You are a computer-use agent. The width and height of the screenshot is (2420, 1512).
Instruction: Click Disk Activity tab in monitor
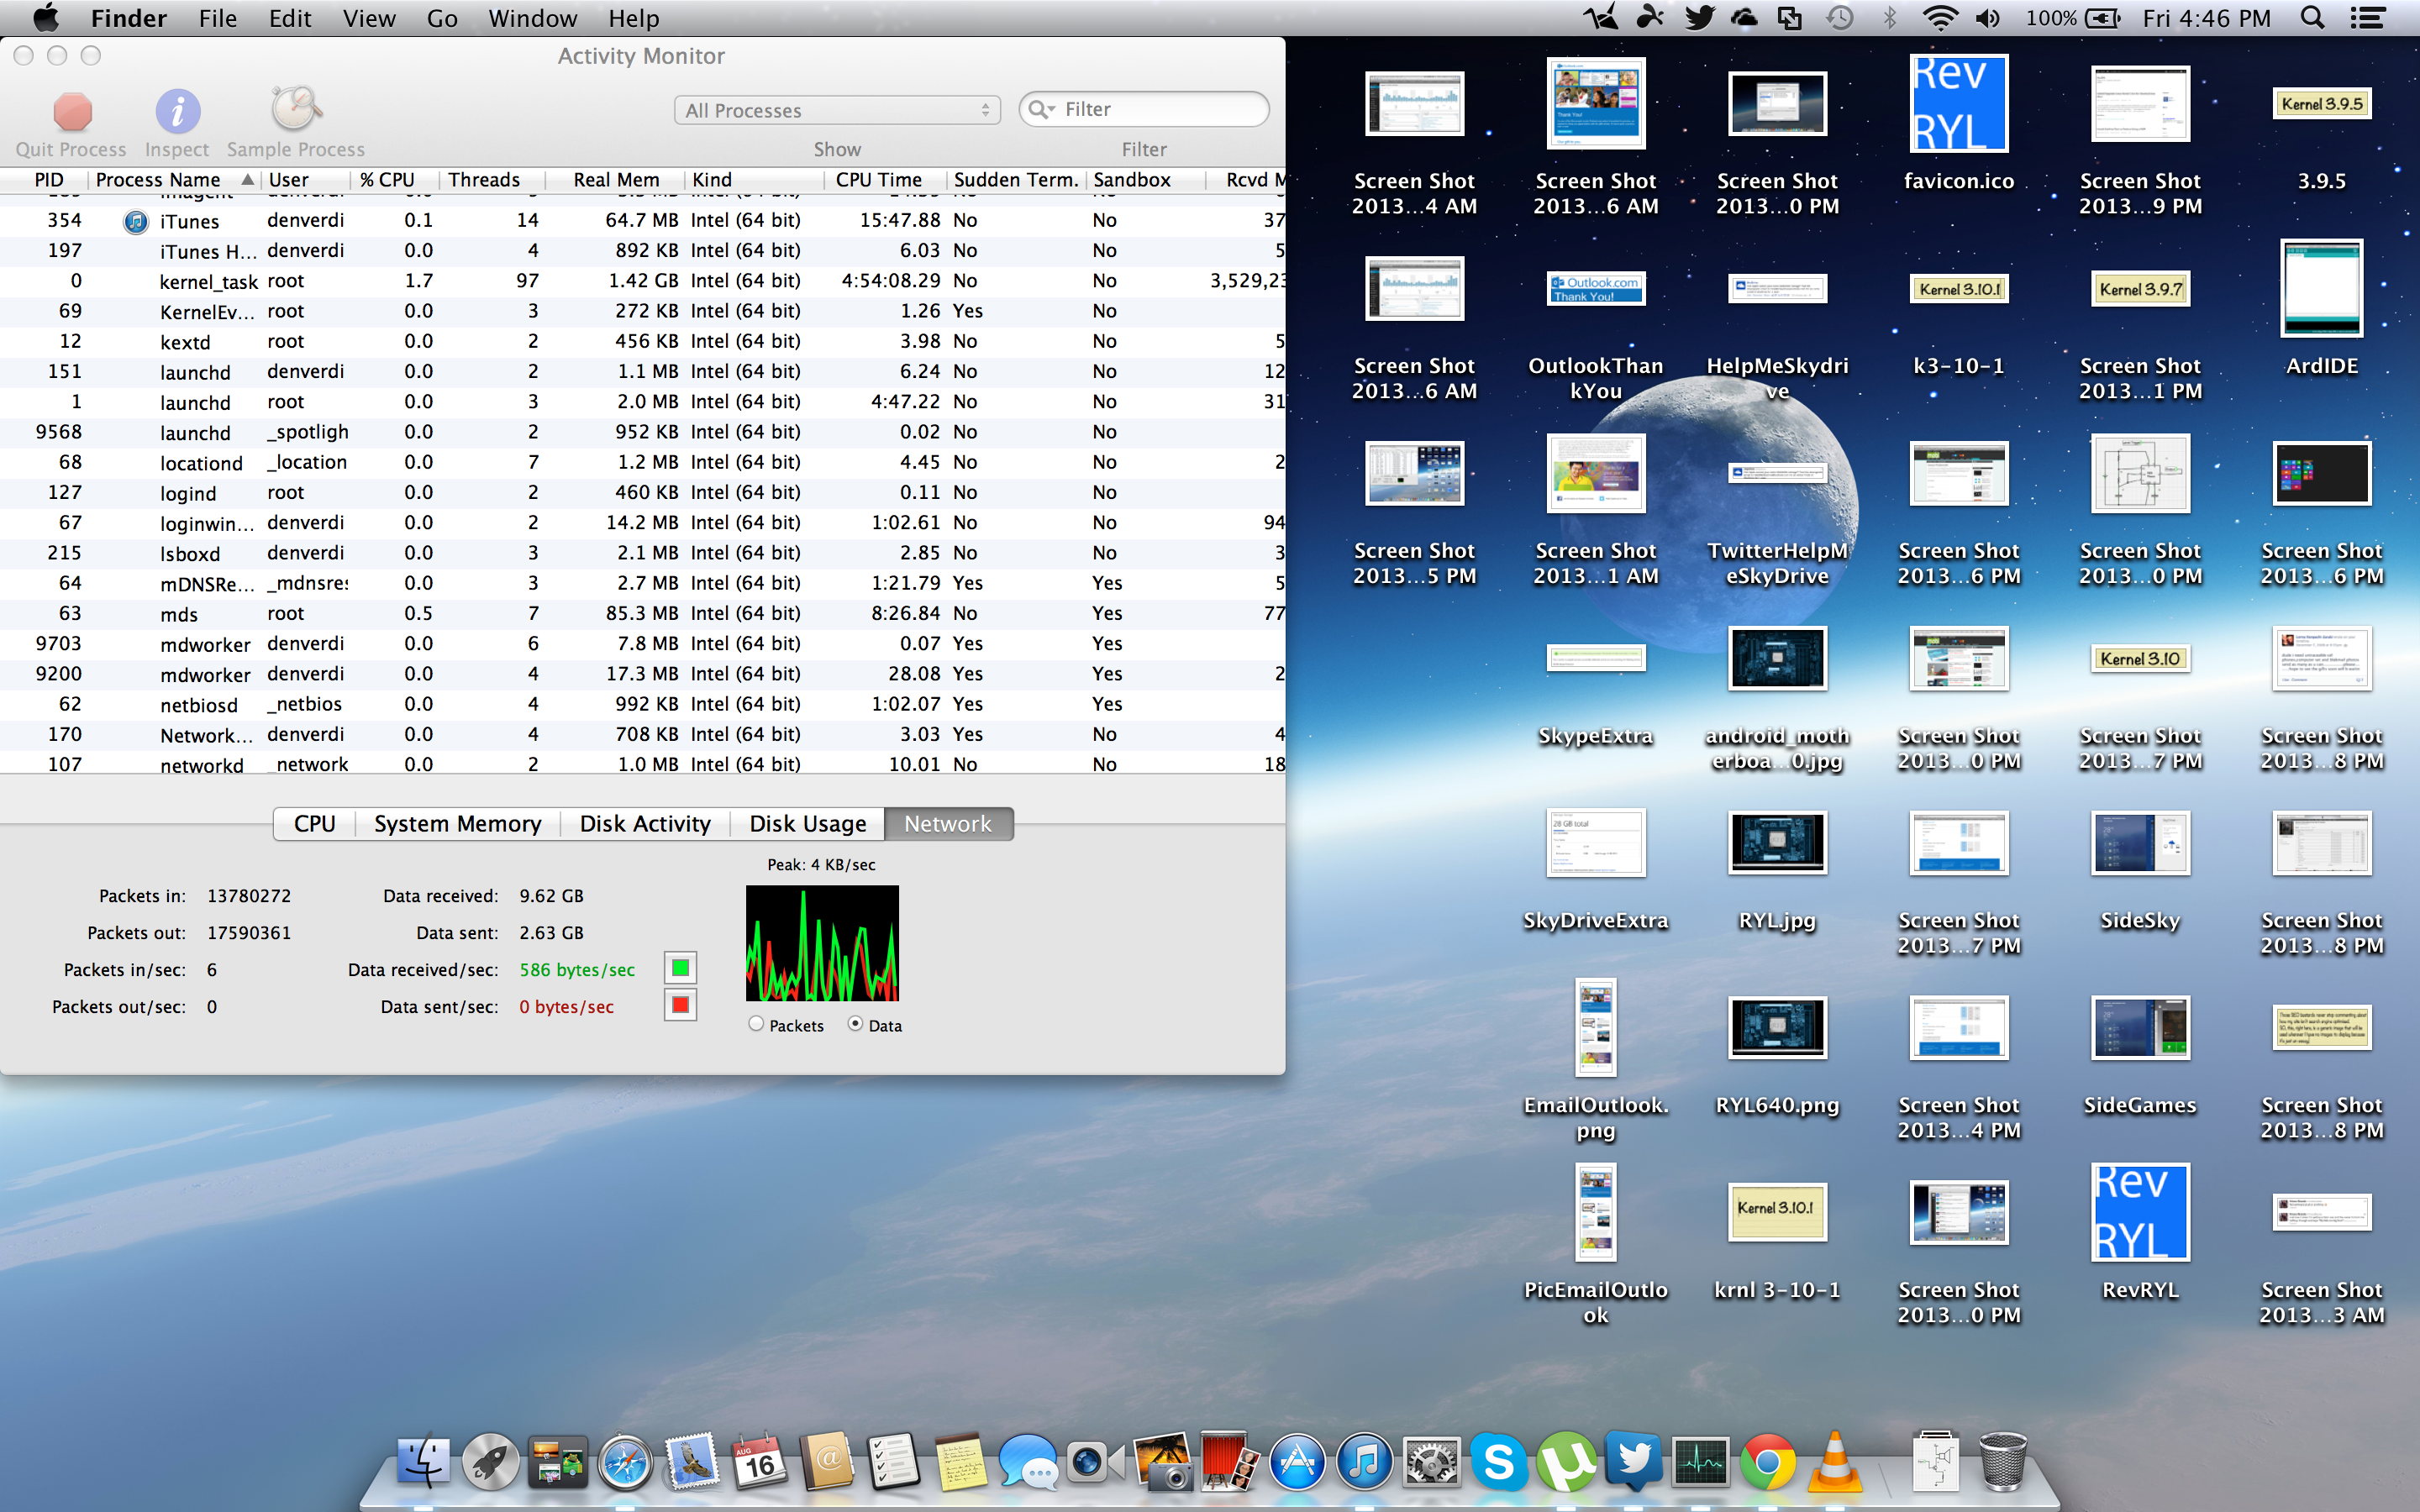[643, 824]
